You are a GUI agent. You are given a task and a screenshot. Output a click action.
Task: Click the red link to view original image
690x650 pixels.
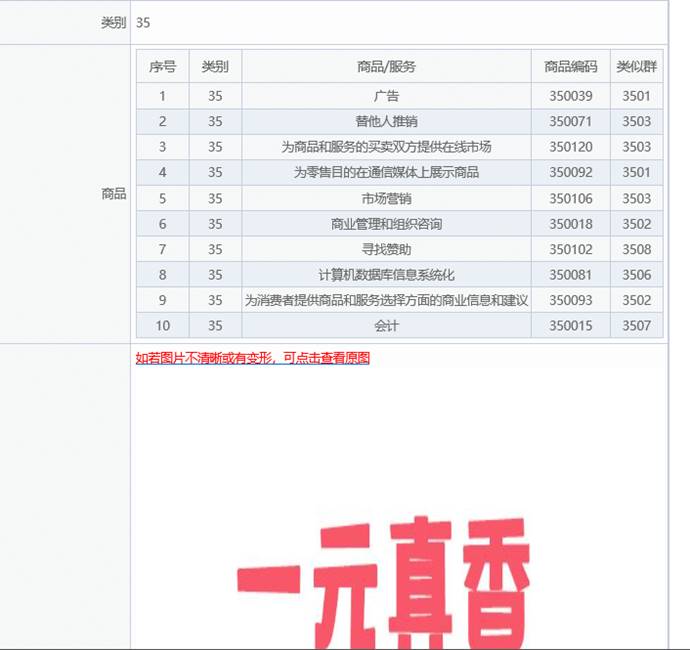252,358
